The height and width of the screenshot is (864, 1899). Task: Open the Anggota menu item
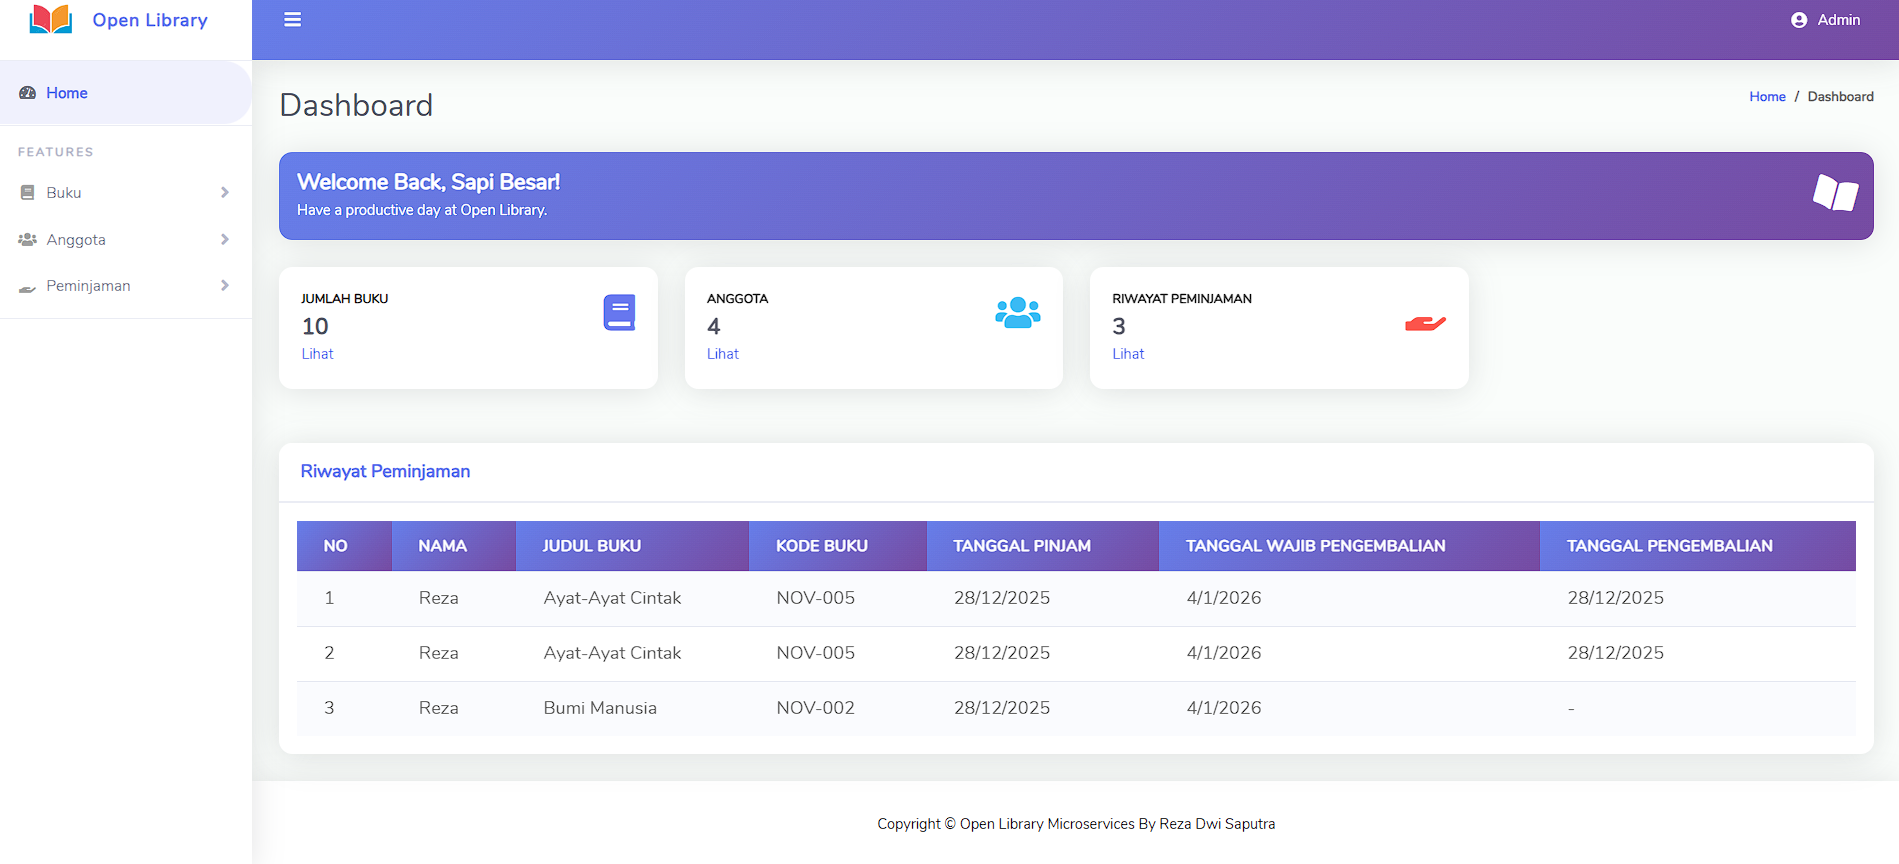(x=126, y=240)
